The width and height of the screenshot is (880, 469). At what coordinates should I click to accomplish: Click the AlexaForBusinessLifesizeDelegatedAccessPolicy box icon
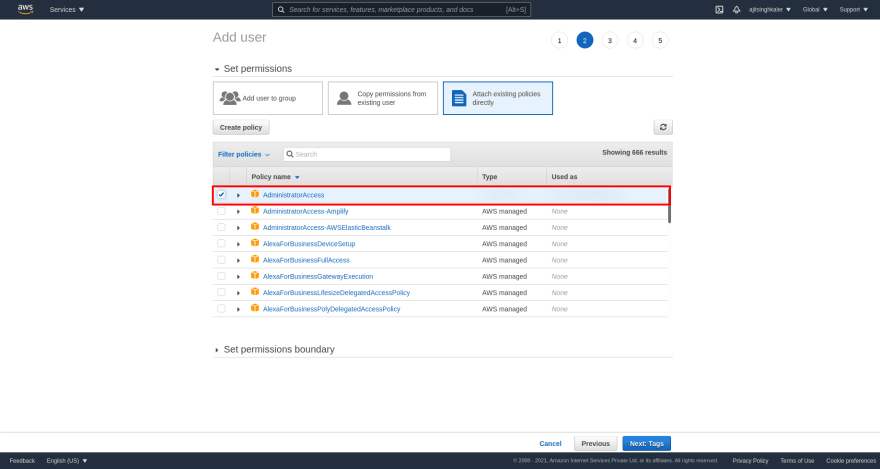tap(255, 292)
